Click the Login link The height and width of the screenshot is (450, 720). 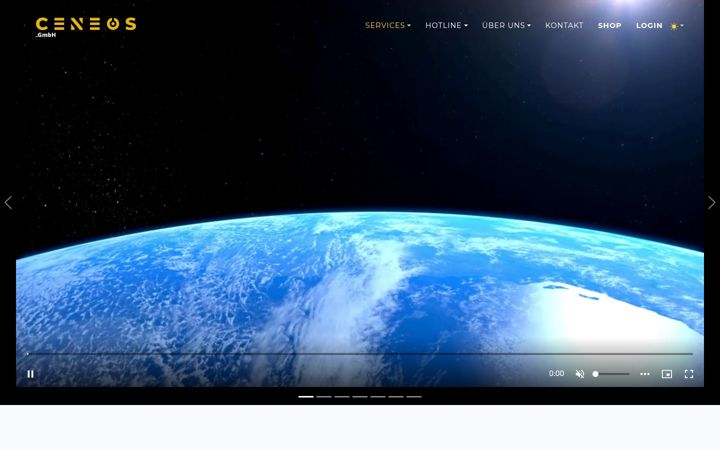(649, 25)
